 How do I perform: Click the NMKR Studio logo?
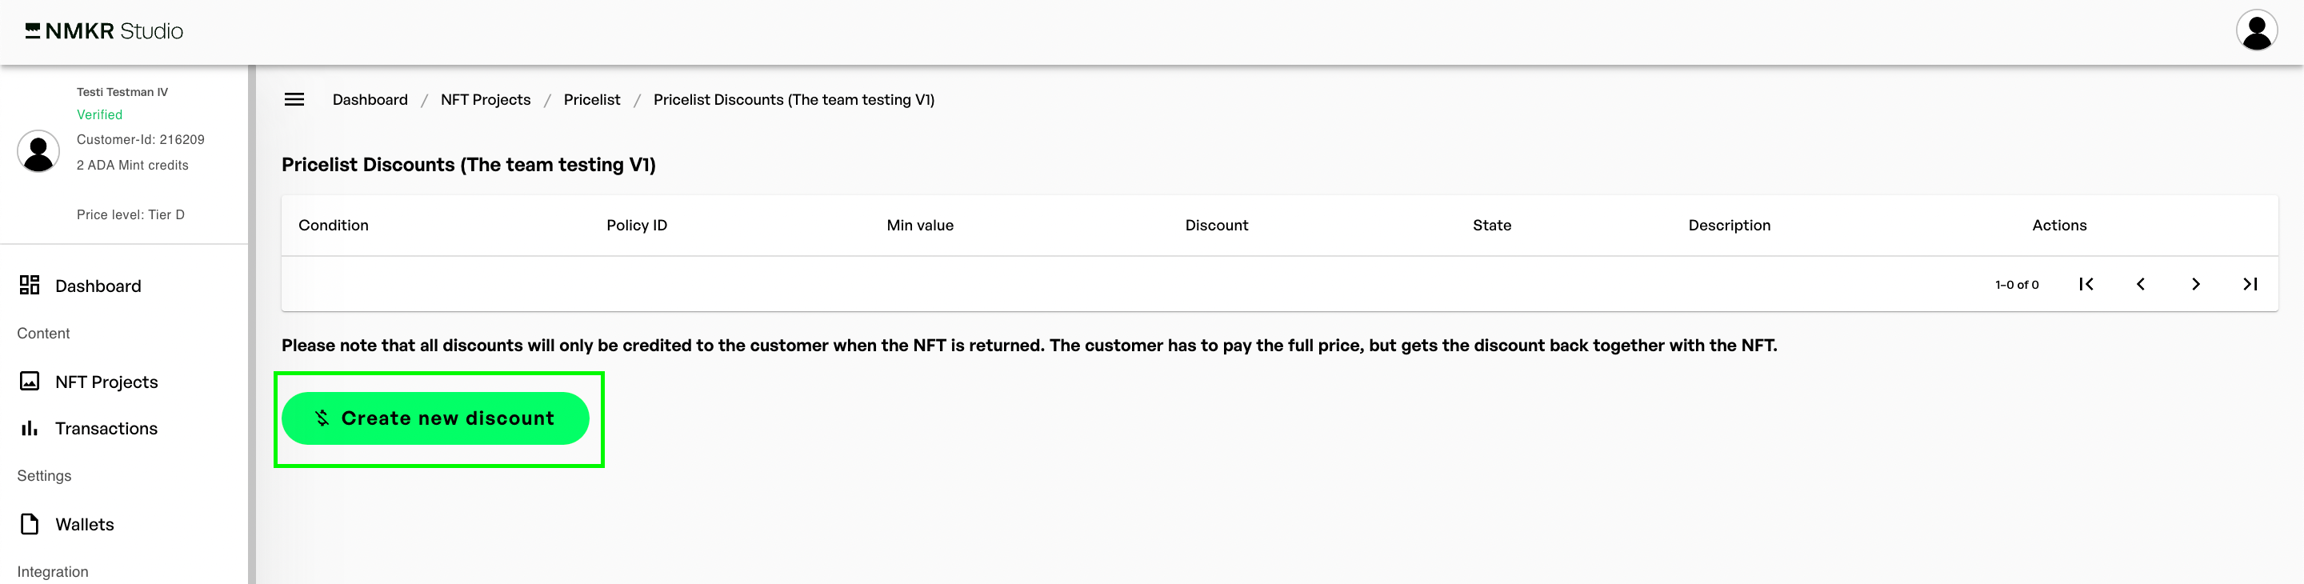click(x=104, y=31)
